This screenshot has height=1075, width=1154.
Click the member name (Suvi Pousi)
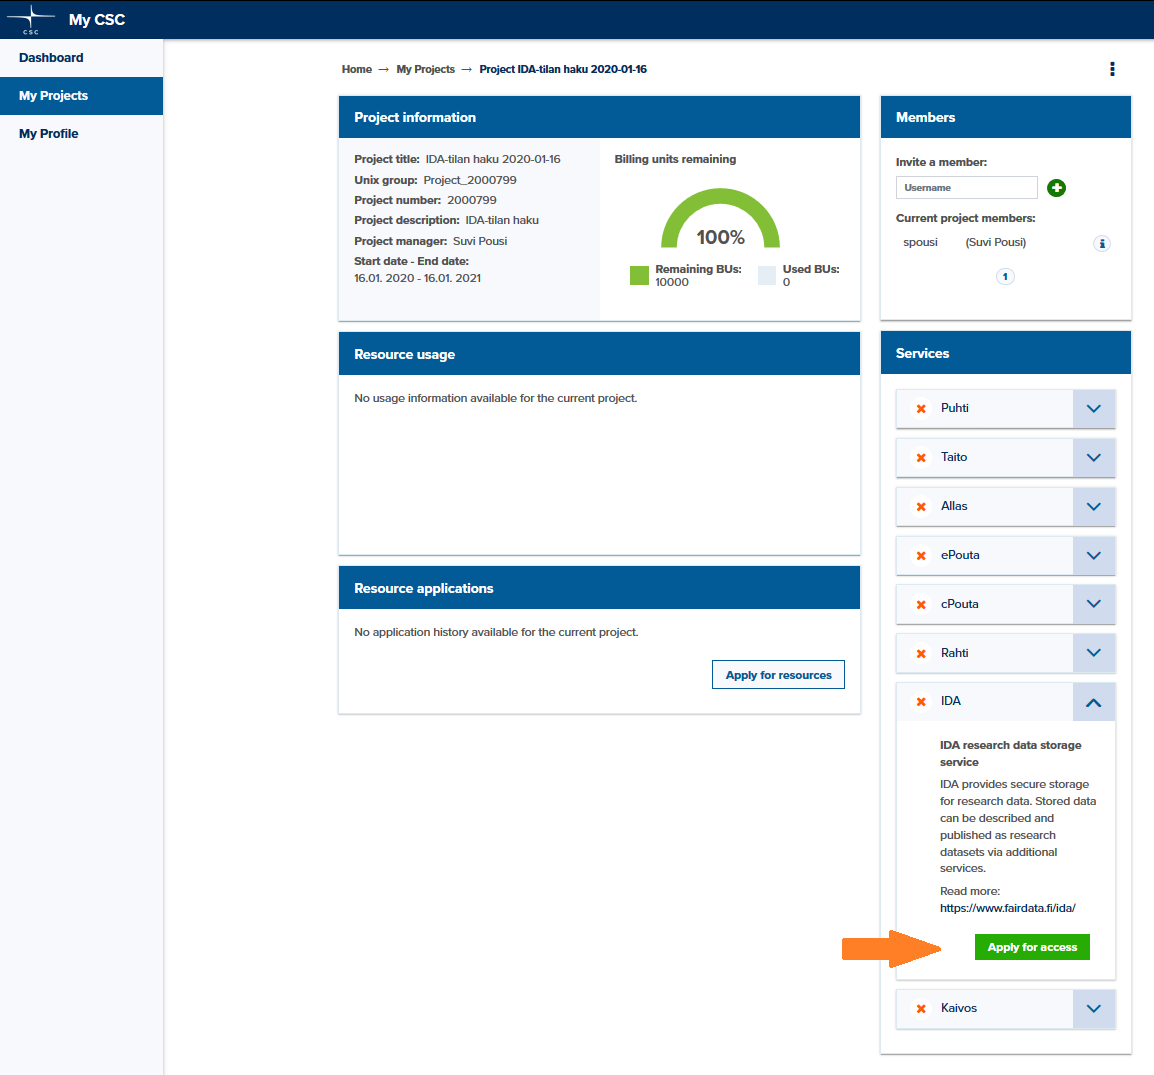pos(996,242)
